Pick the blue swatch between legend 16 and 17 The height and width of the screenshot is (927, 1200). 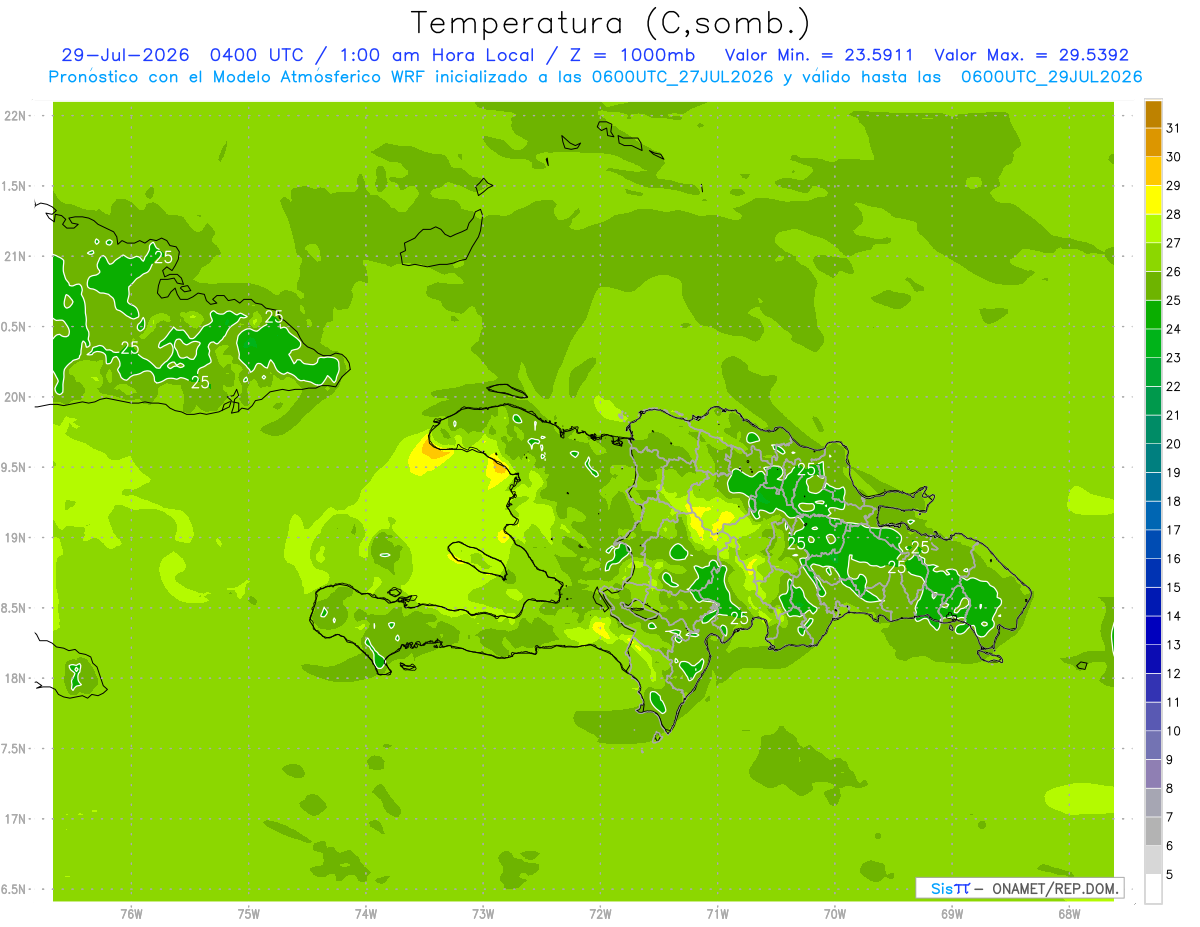pyautogui.click(x=1153, y=544)
